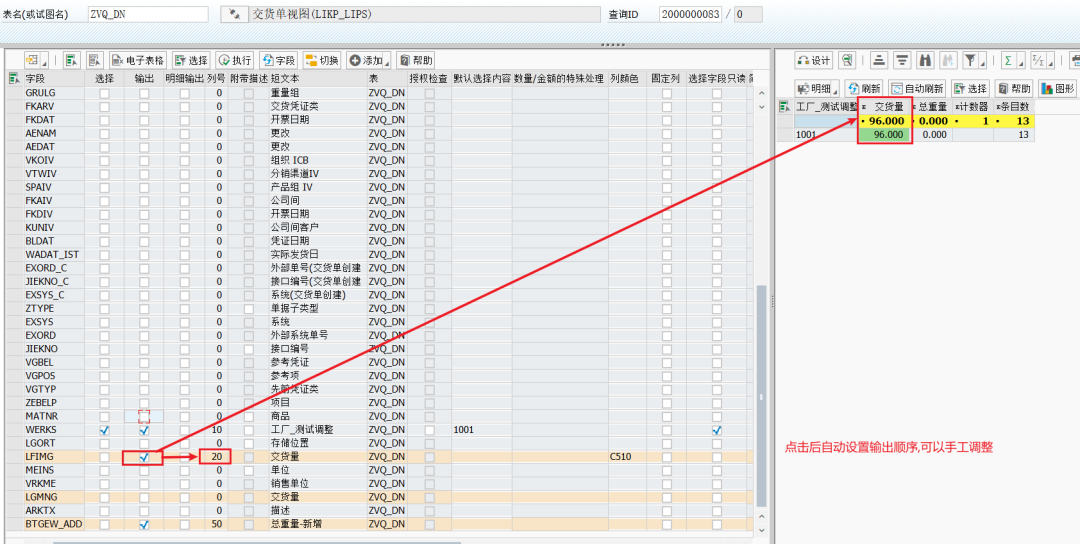Toggle the 输出 checkbox for BTGEW_ADD row
Screen dimensions: 1080x544
144,524
